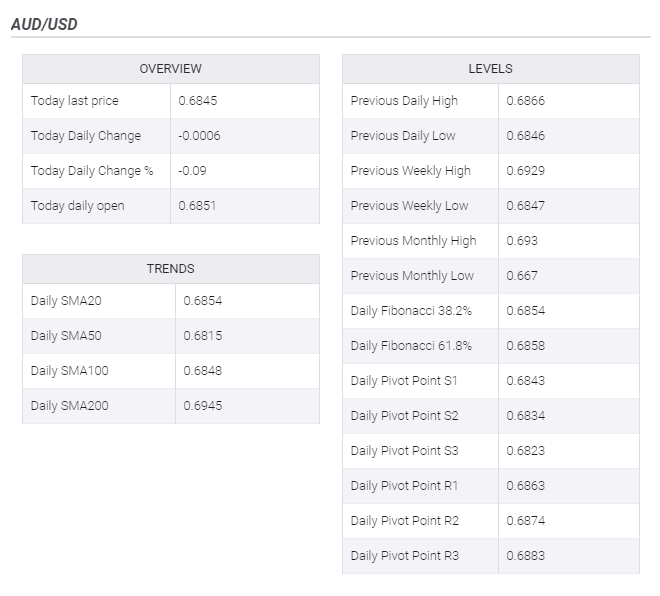Click the 'Daily SMA20' label
Image resolution: width=660 pixels, height=596 pixels.
click(66, 301)
